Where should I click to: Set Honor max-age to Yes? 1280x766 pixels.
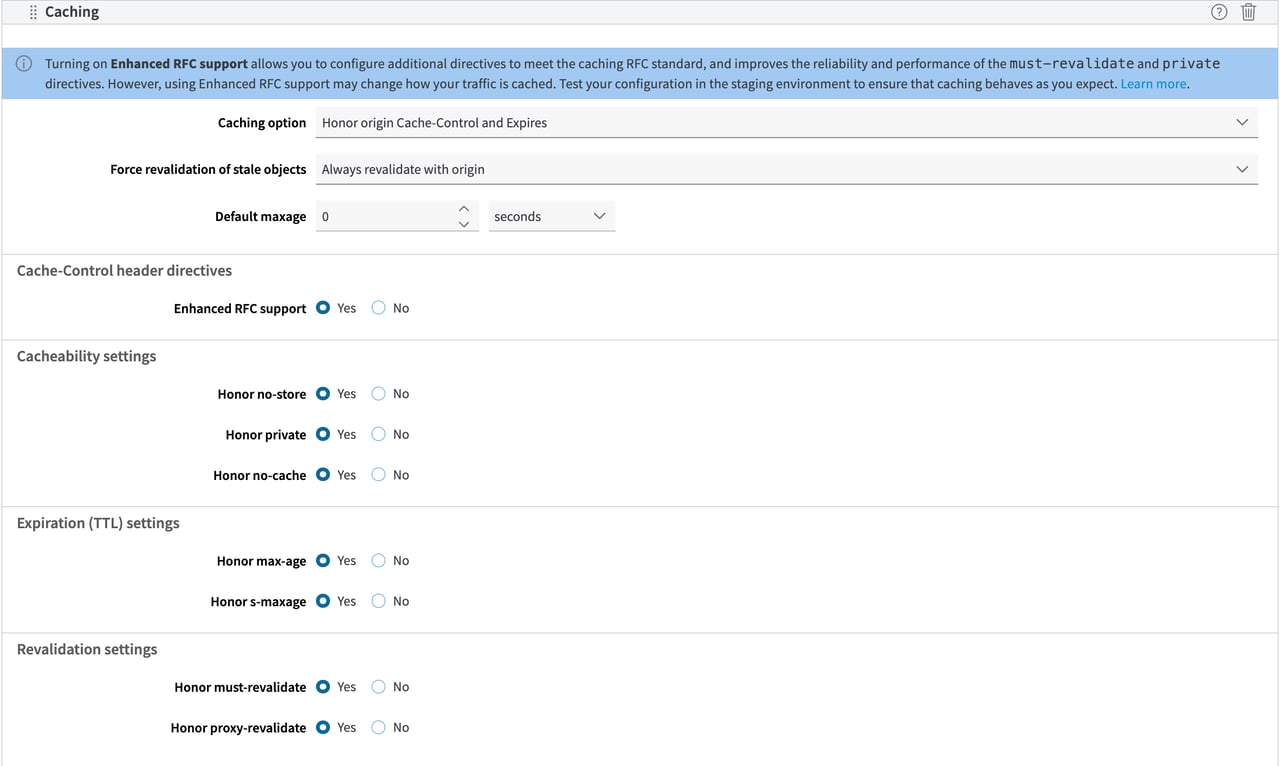point(323,561)
